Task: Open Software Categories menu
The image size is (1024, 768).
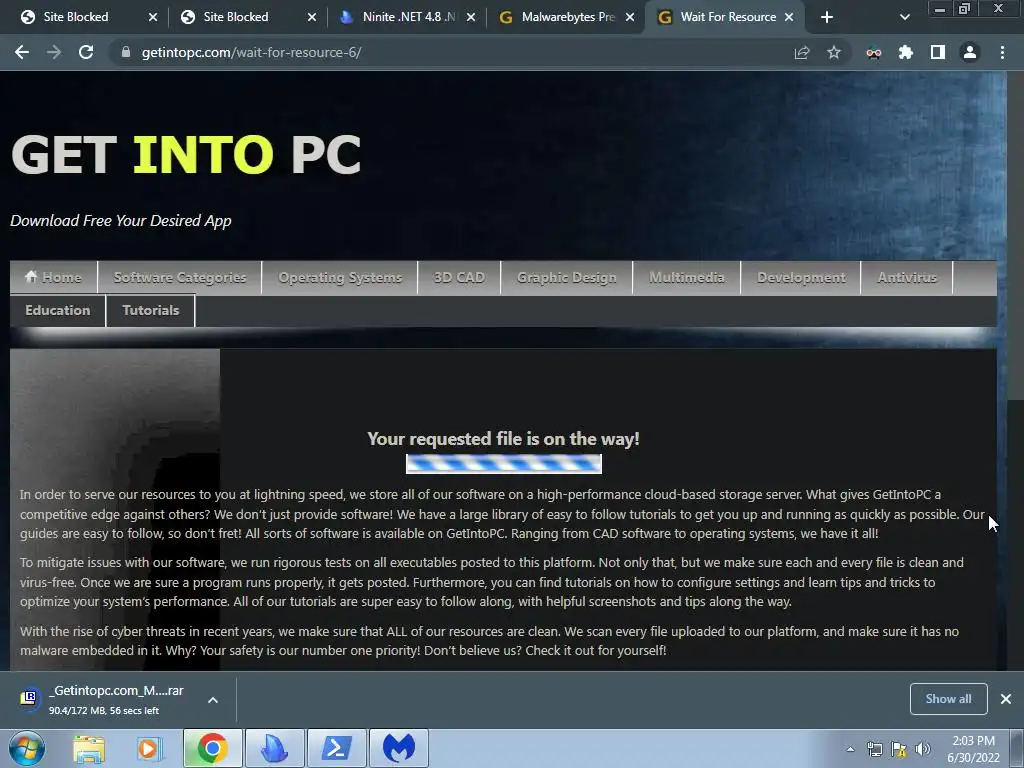Action: click(x=180, y=277)
